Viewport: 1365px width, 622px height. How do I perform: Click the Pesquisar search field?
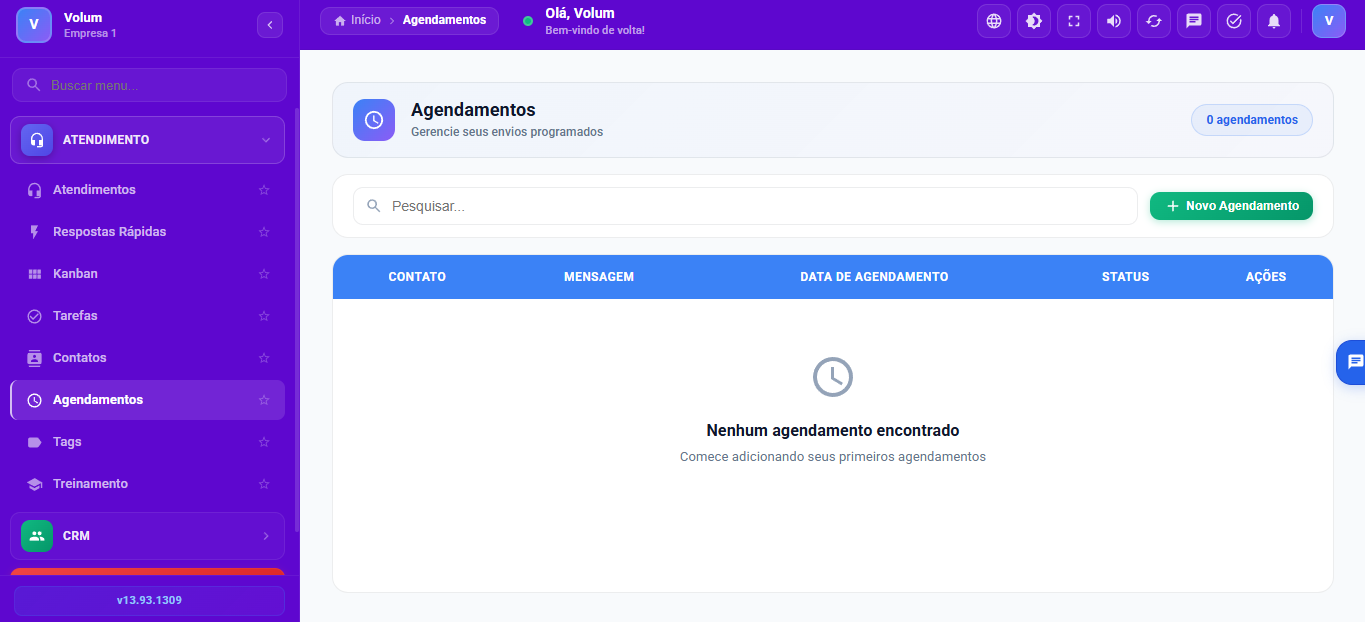coord(745,206)
